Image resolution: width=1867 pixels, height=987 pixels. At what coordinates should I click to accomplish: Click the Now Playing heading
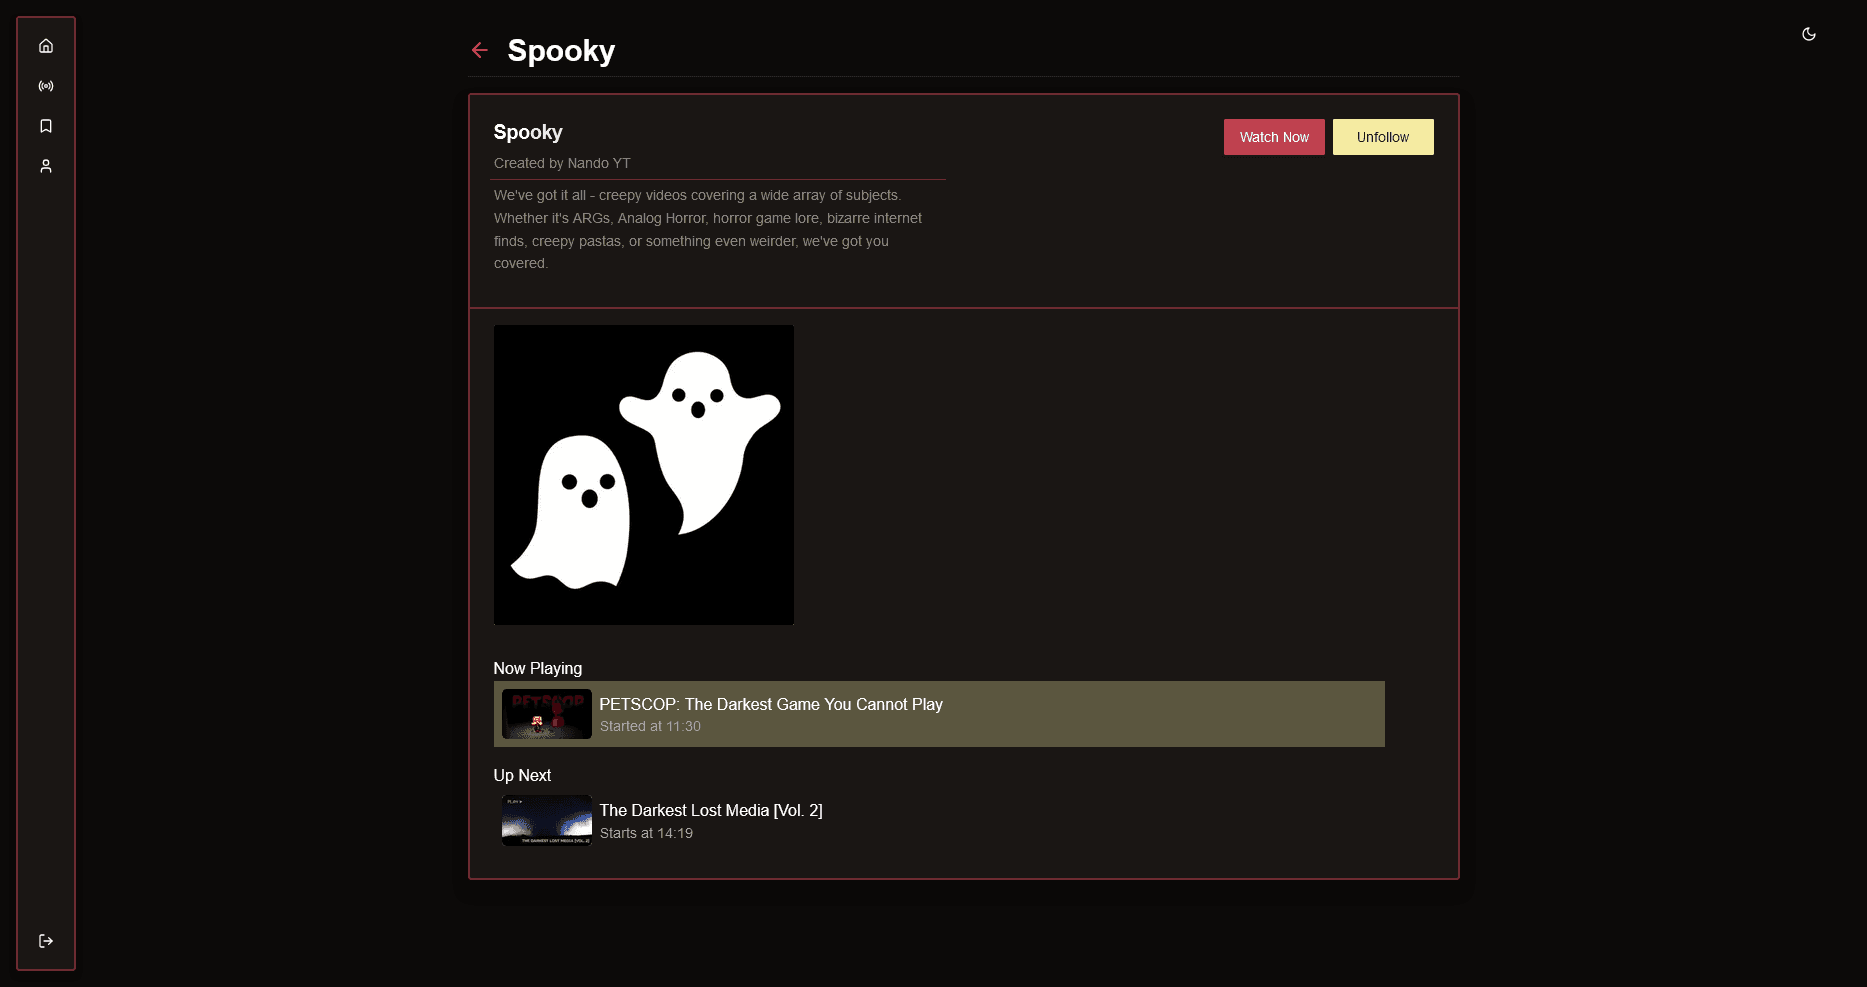tap(537, 668)
